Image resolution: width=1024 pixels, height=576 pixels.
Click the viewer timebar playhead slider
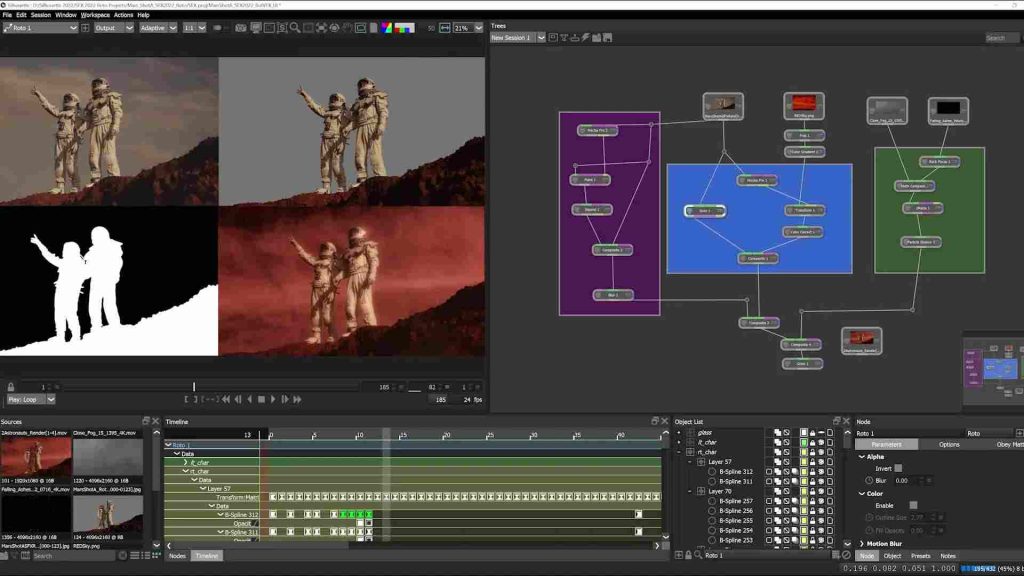click(x=194, y=387)
